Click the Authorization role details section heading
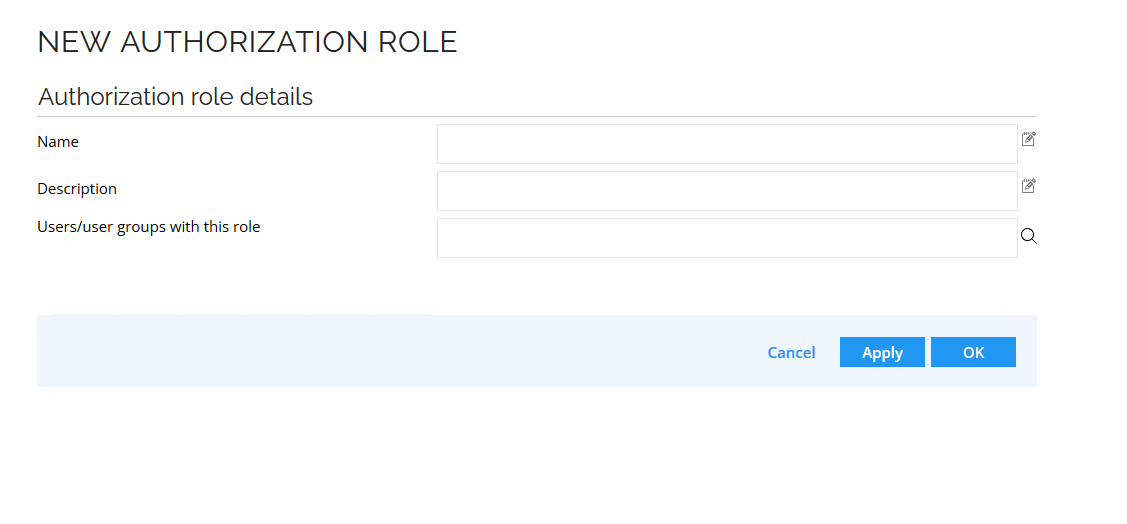Image resolution: width=1127 pixels, height=524 pixels. pos(175,96)
